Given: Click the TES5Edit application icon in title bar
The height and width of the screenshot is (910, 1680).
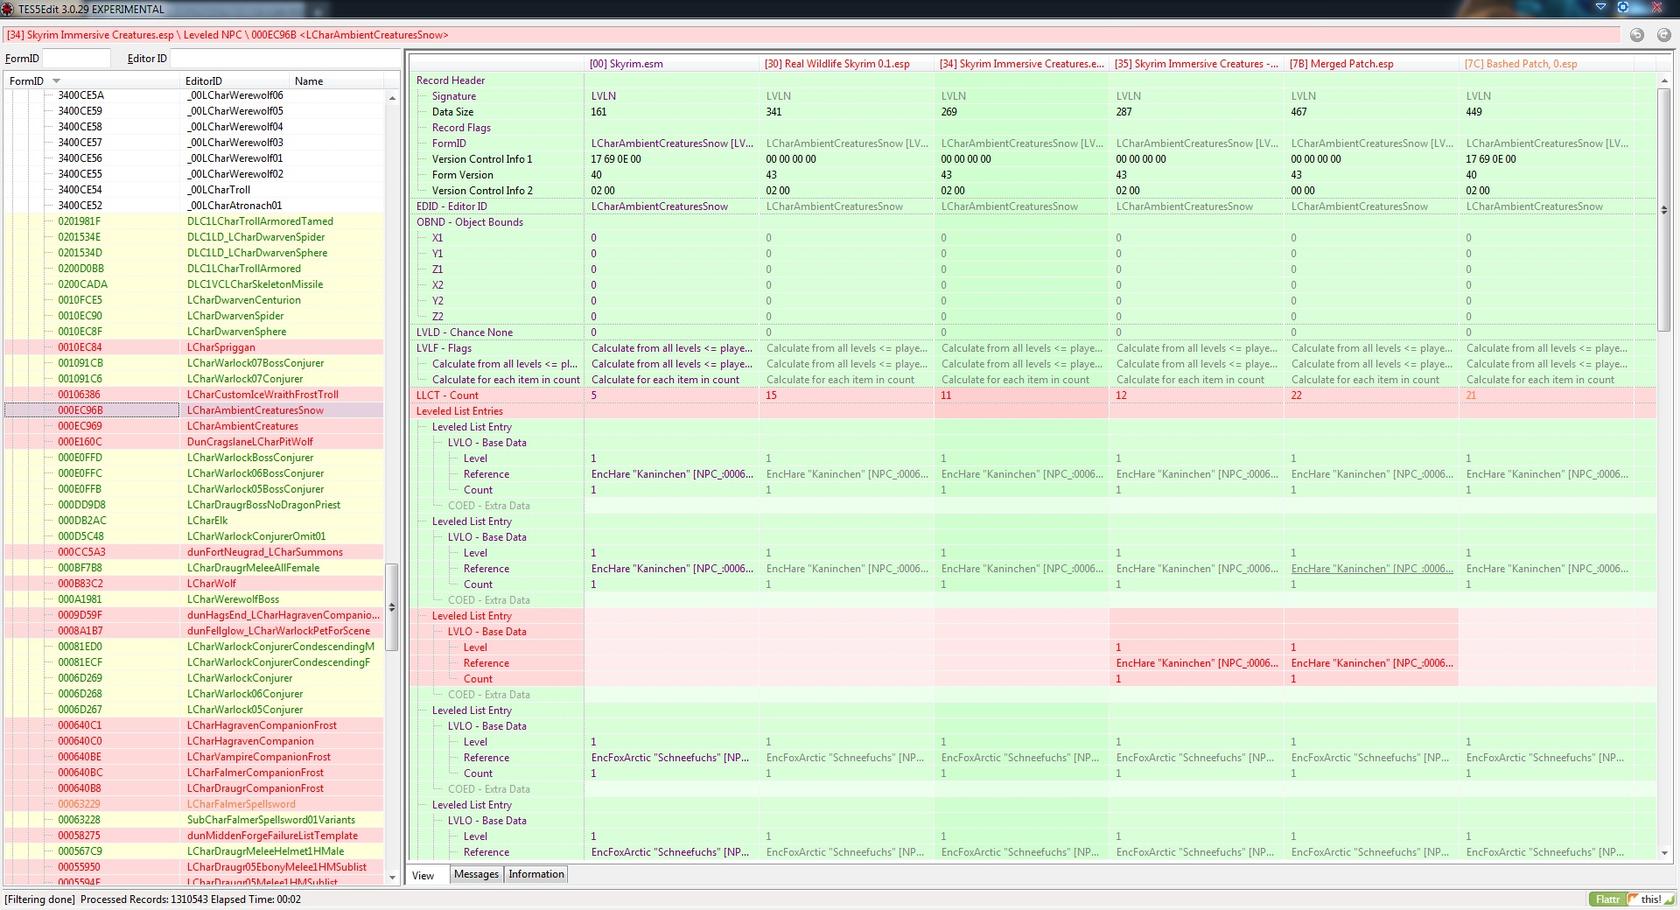Looking at the screenshot, I should click(9, 9).
